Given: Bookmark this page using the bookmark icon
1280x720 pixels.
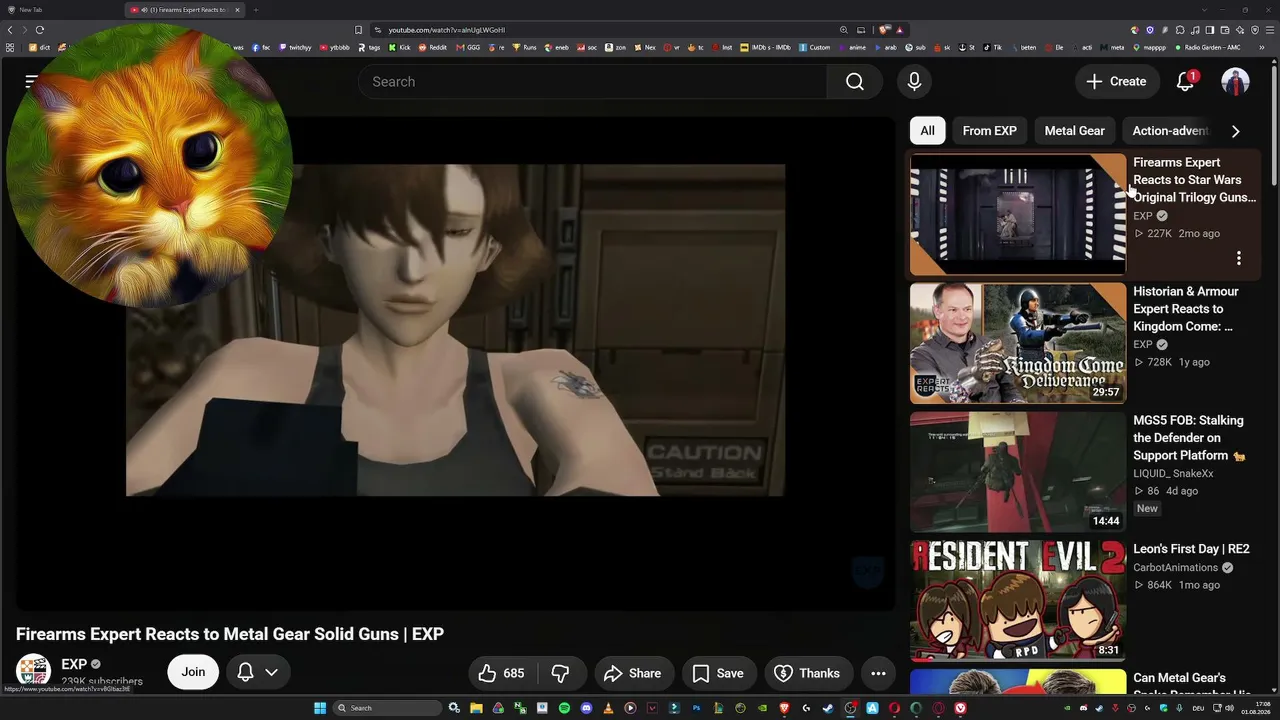Looking at the screenshot, I should [x=358, y=30].
